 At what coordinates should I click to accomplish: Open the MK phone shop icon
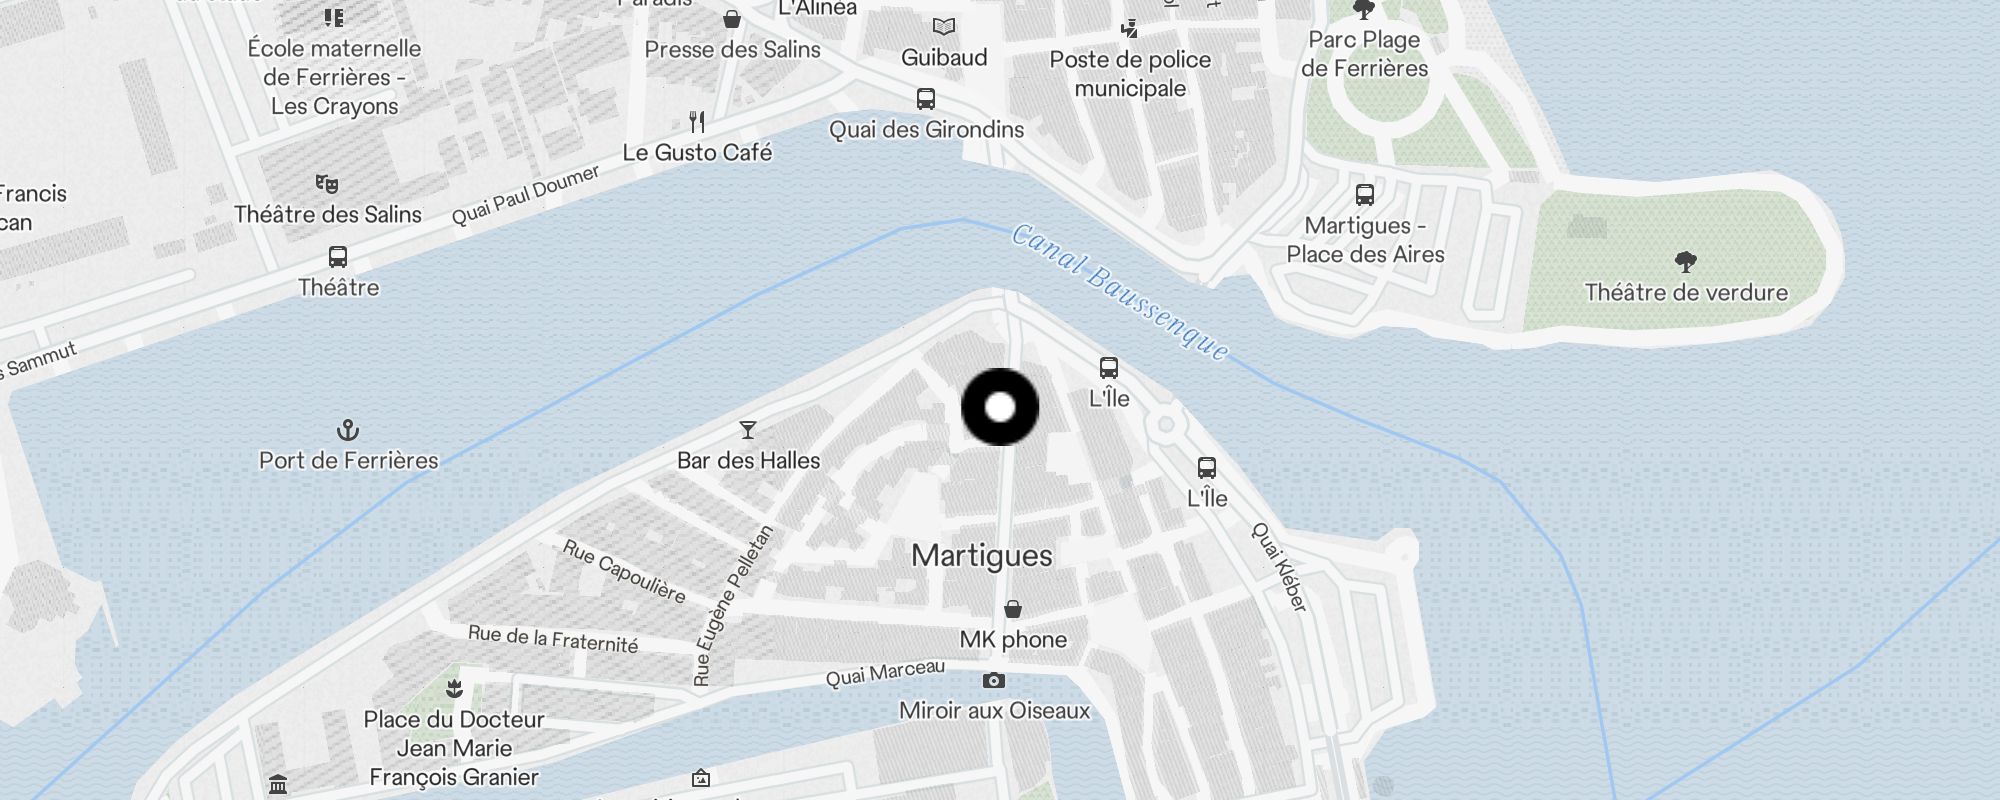(x=1013, y=609)
